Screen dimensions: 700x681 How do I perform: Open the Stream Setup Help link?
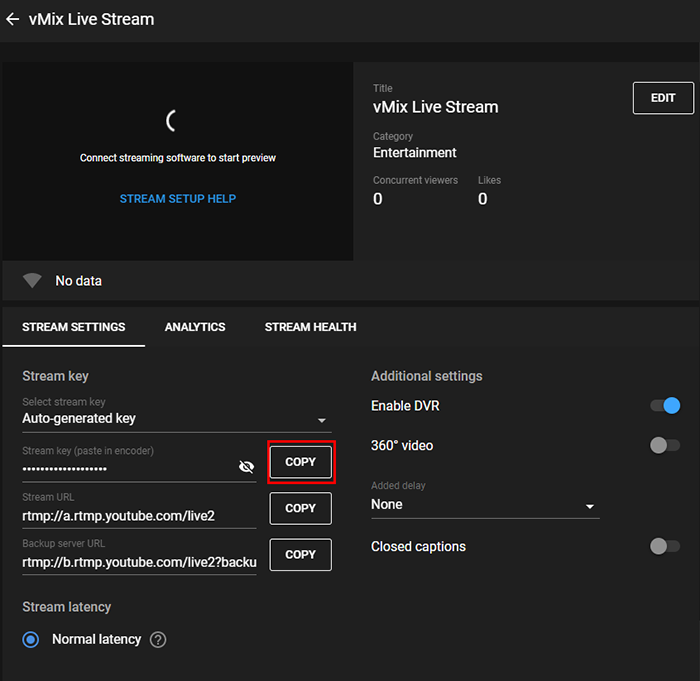coord(178,199)
